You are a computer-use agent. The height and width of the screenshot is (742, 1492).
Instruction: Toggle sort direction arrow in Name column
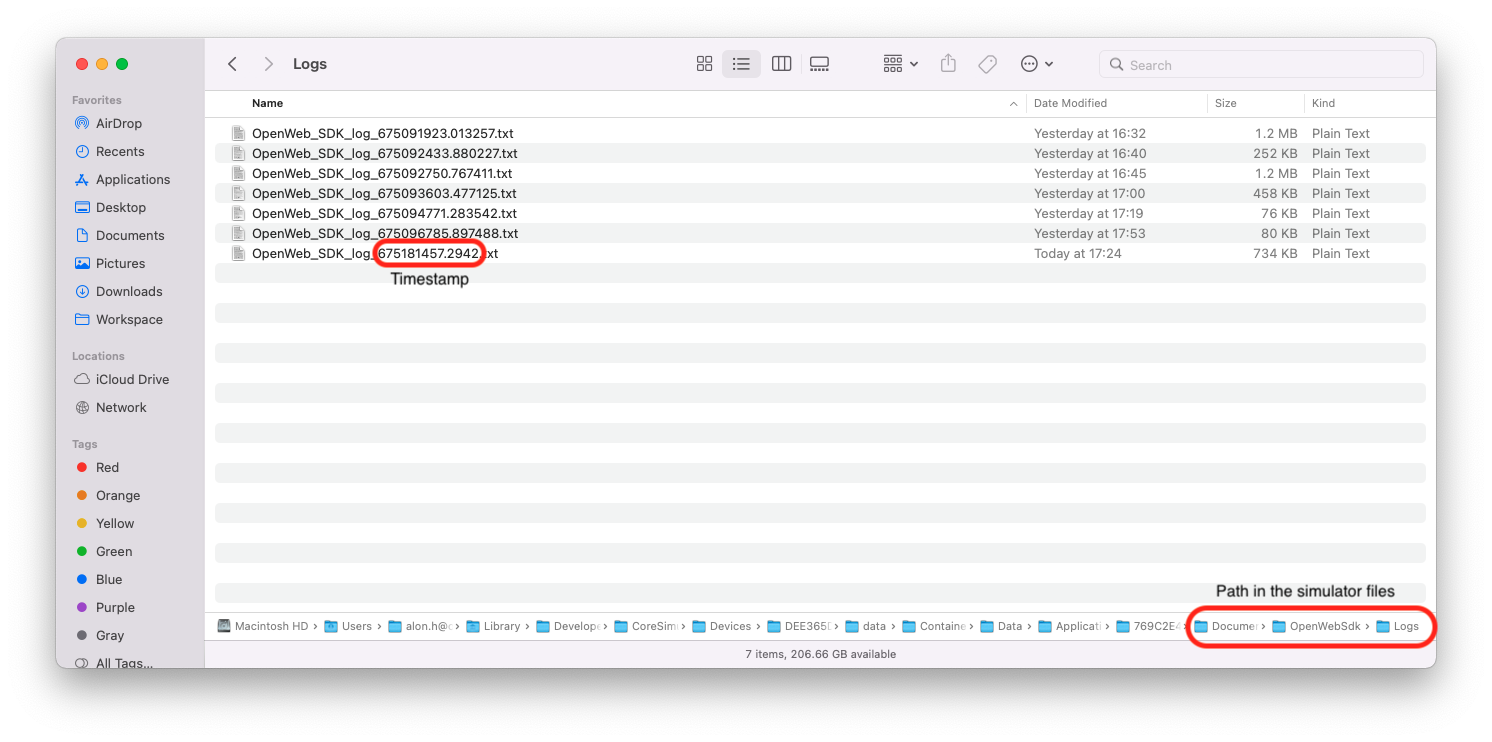[x=1013, y=104]
